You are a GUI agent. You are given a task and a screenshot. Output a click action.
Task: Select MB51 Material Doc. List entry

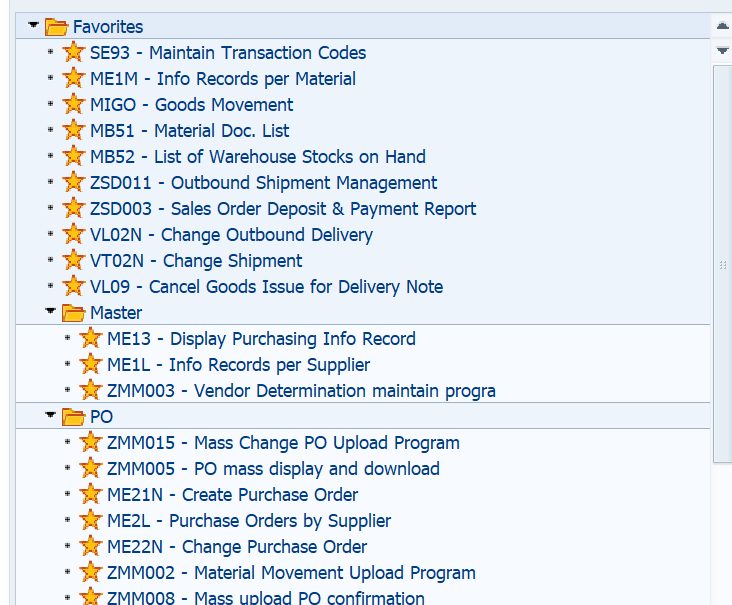(189, 131)
